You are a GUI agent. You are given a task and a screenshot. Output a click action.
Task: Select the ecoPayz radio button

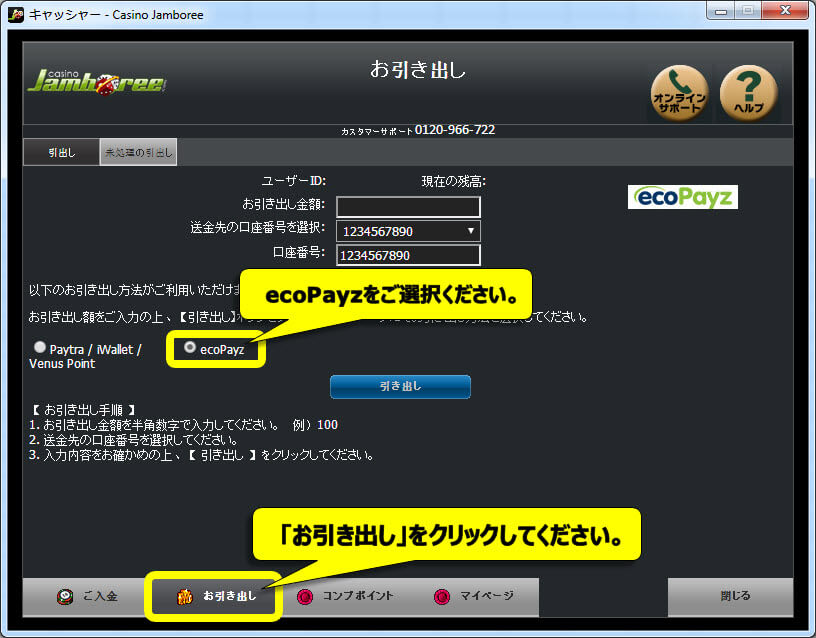click(190, 347)
